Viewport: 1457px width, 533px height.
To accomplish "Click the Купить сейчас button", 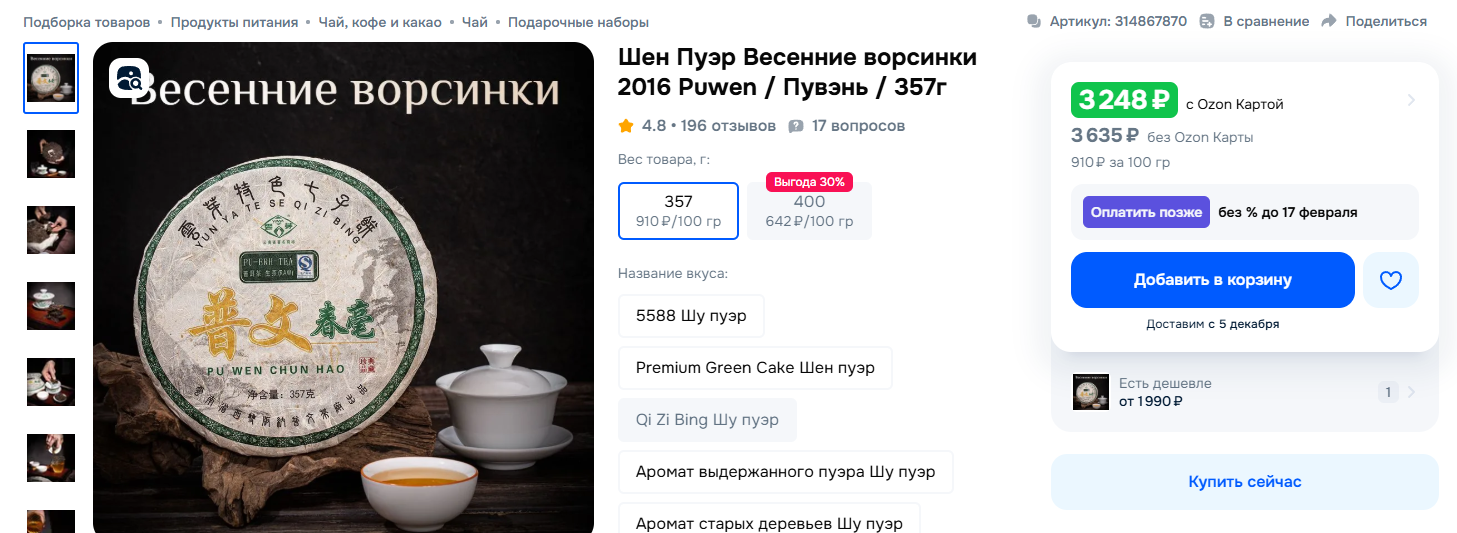I will (1245, 482).
